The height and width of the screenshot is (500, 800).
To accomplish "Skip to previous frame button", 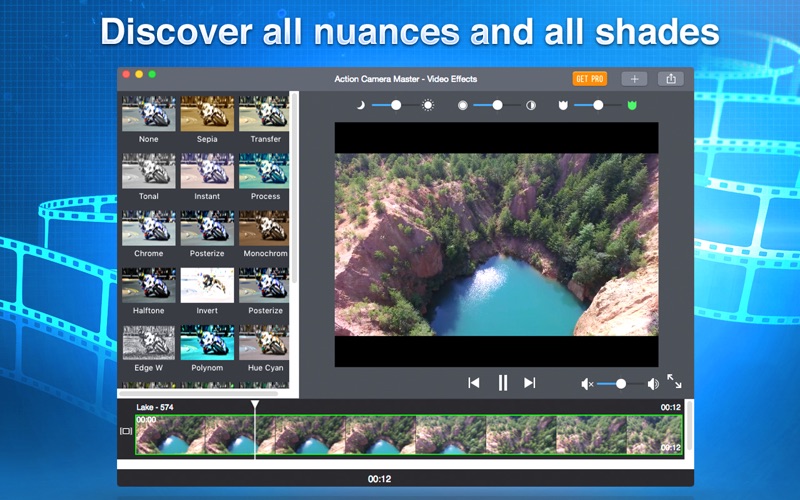I will [473, 383].
